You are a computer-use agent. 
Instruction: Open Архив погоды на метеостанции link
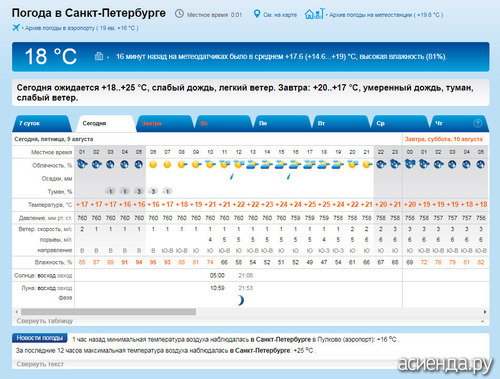click(x=386, y=15)
